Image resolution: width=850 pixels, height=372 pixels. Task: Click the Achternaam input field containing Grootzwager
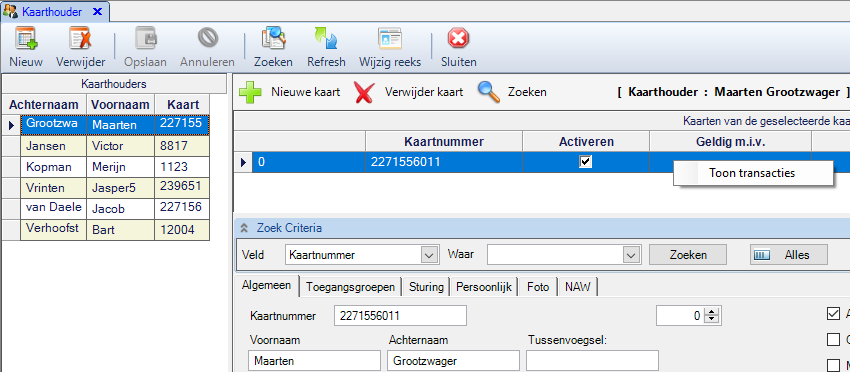453,360
